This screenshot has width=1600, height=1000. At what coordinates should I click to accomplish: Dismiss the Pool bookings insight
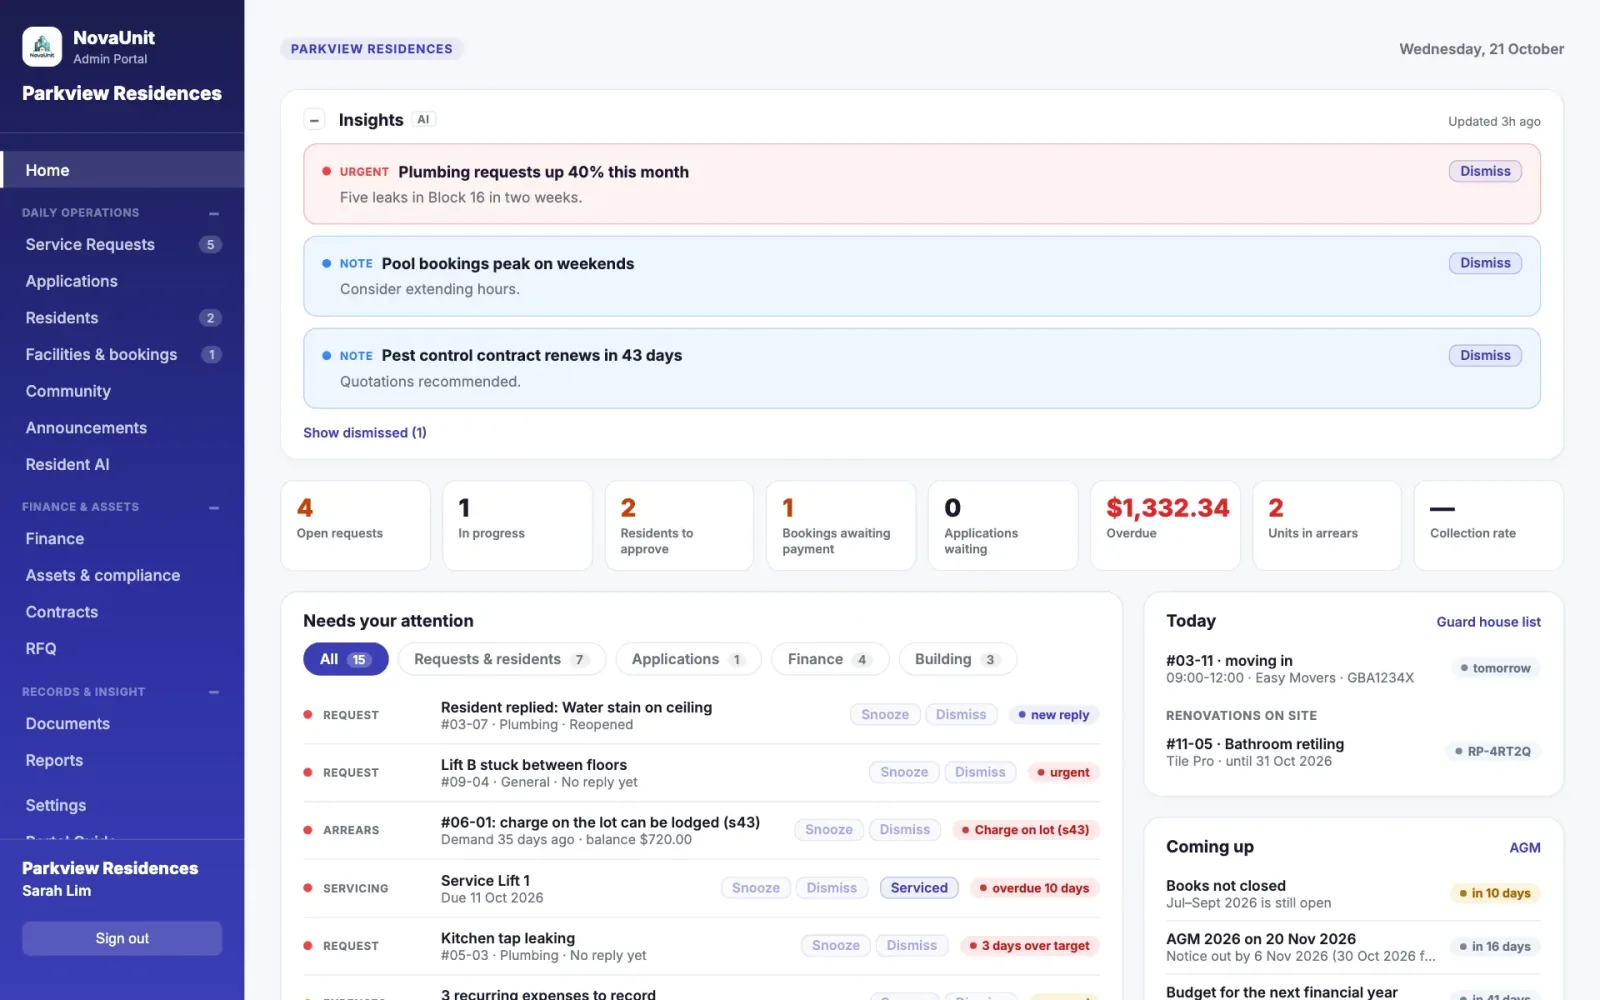(1485, 263)
